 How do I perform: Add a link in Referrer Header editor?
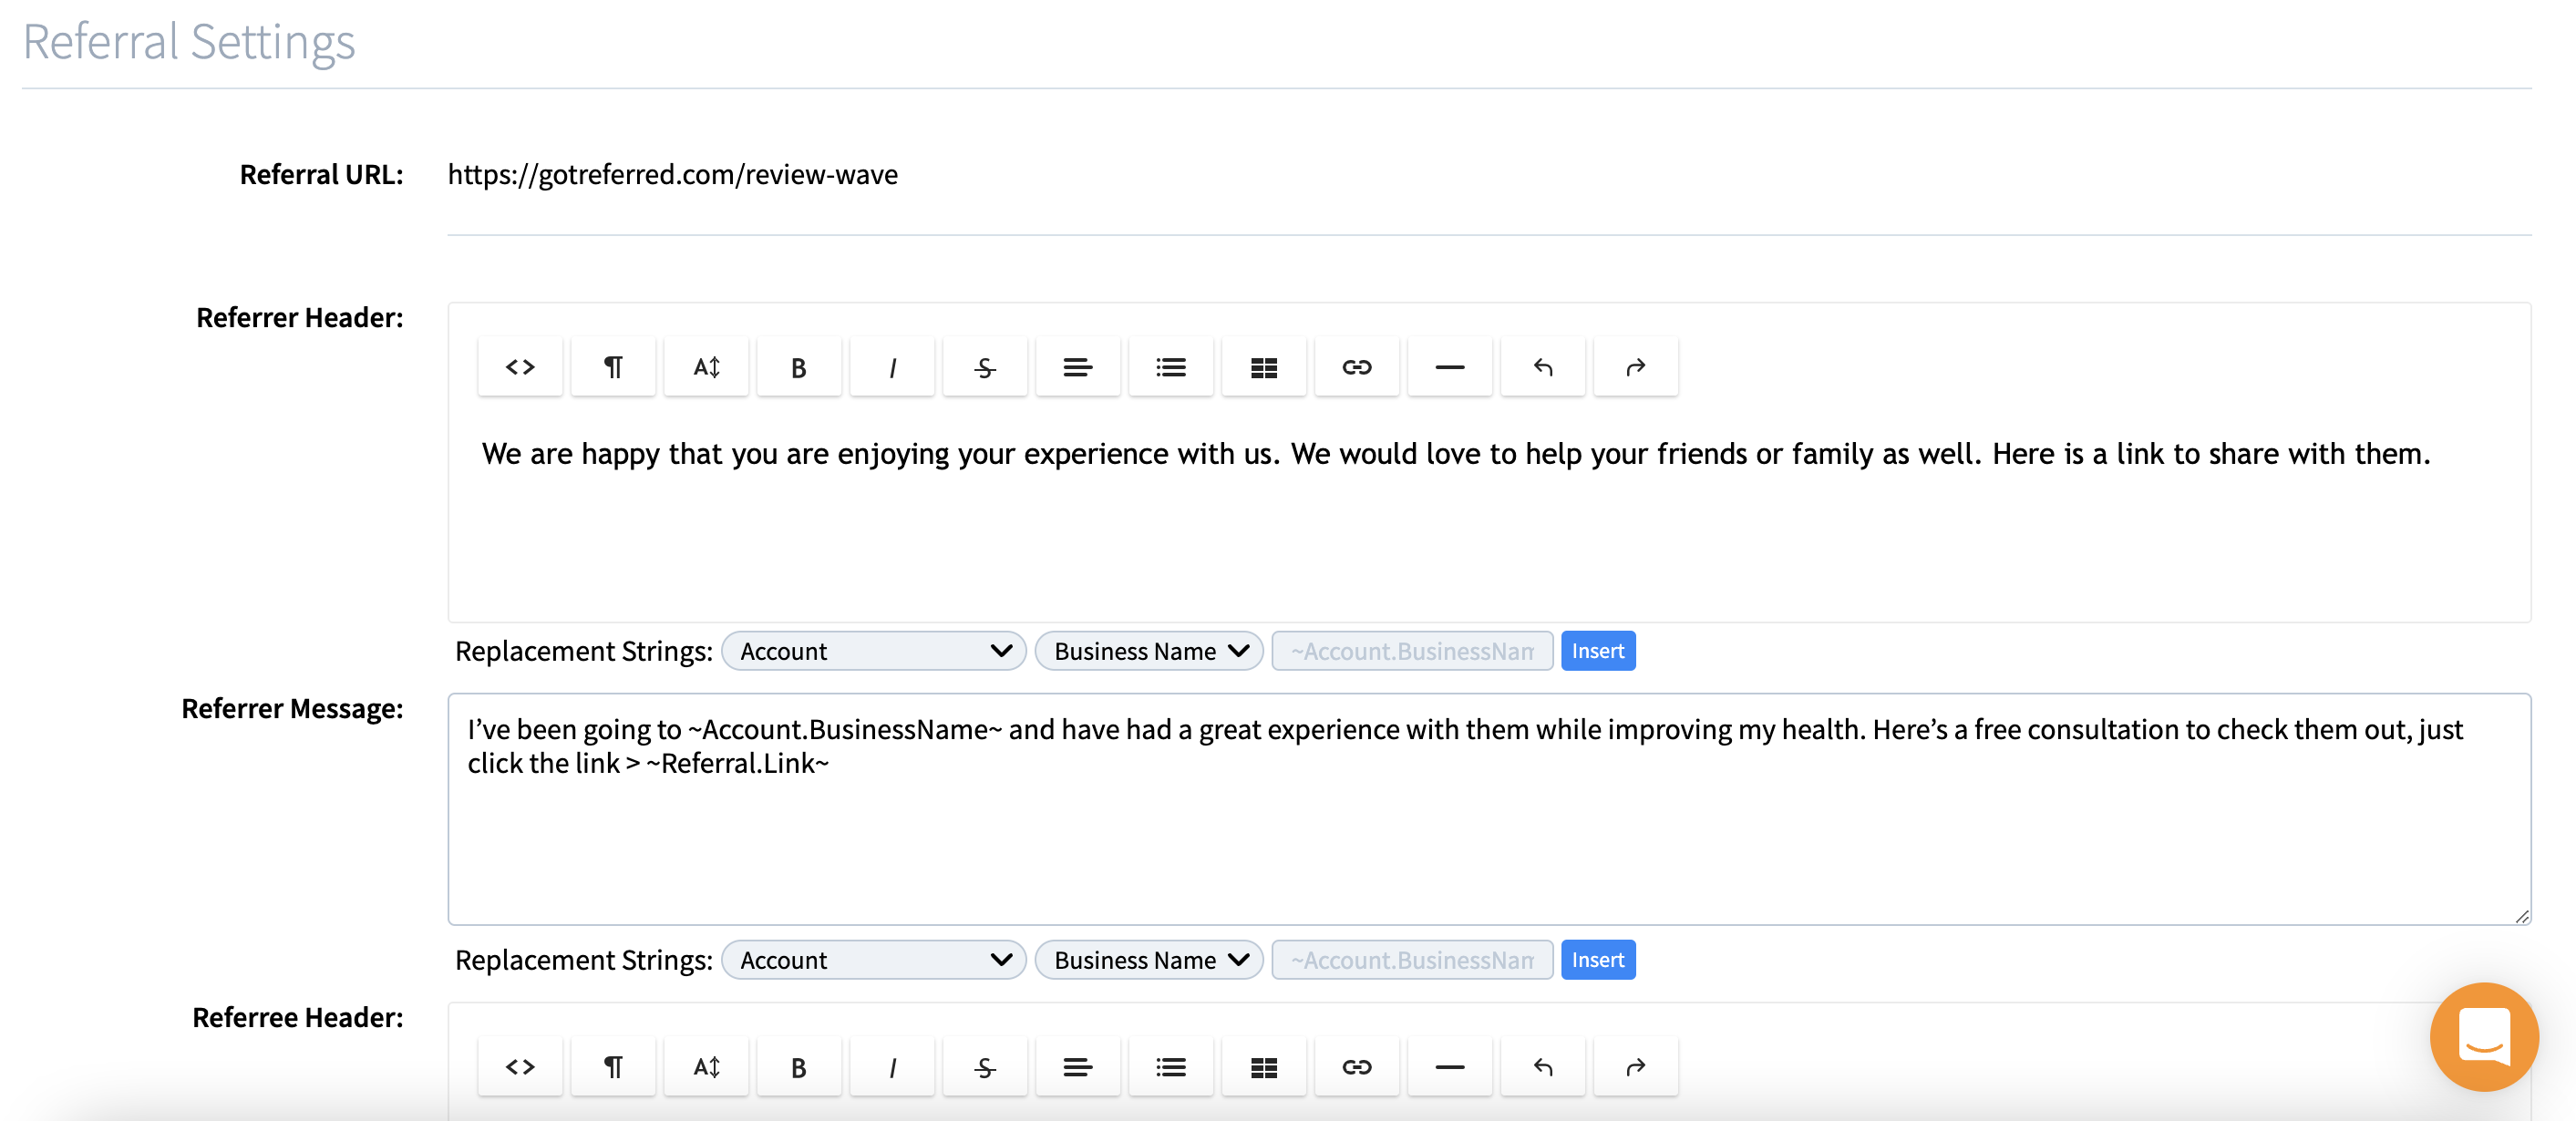tap(1356, 367)
